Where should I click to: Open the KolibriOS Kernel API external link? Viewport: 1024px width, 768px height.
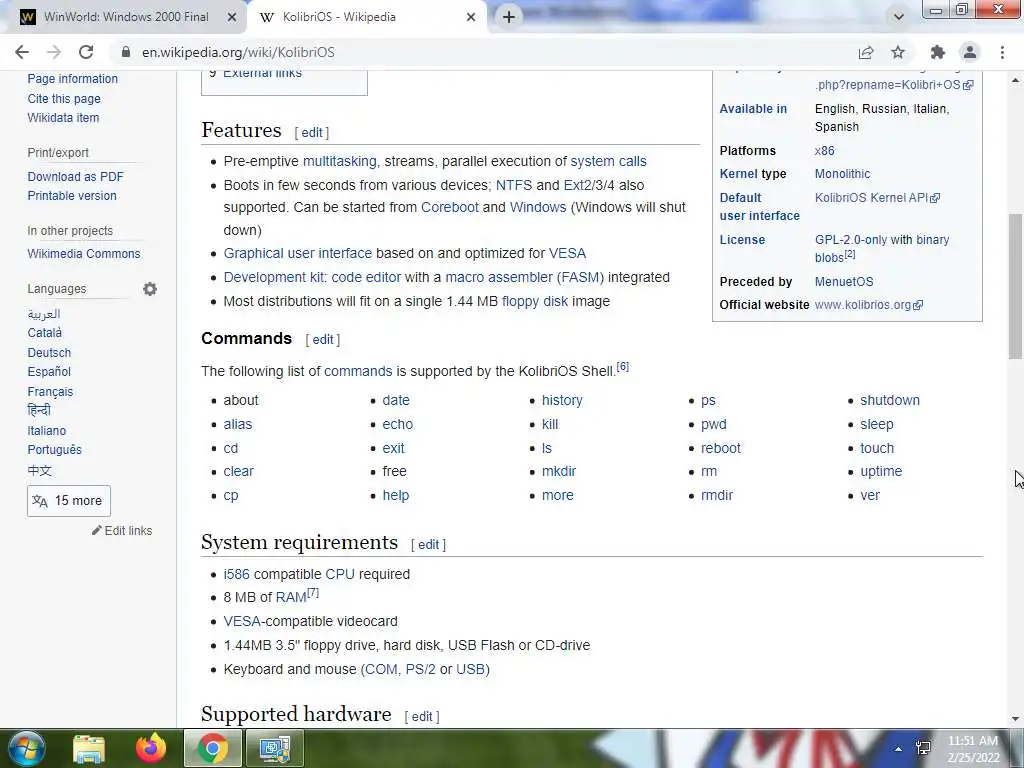tap(877, 198)
